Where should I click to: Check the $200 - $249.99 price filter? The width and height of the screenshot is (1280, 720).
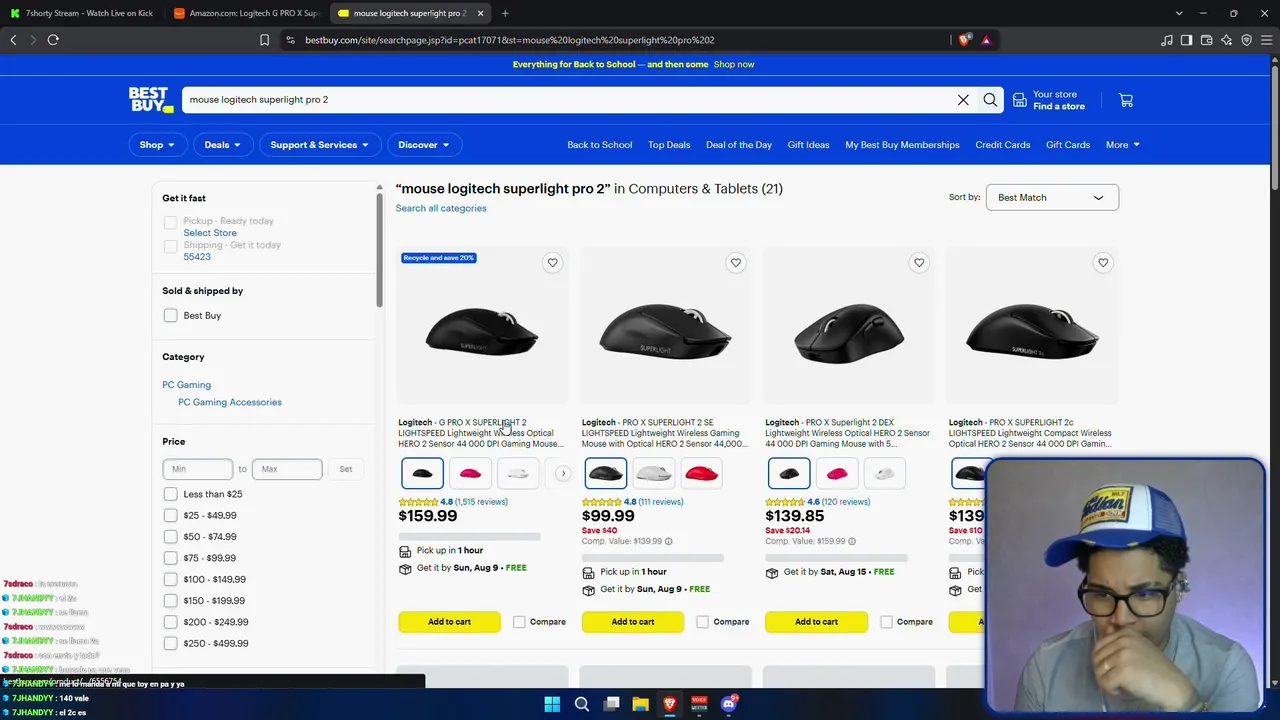(x=170, y=622)
